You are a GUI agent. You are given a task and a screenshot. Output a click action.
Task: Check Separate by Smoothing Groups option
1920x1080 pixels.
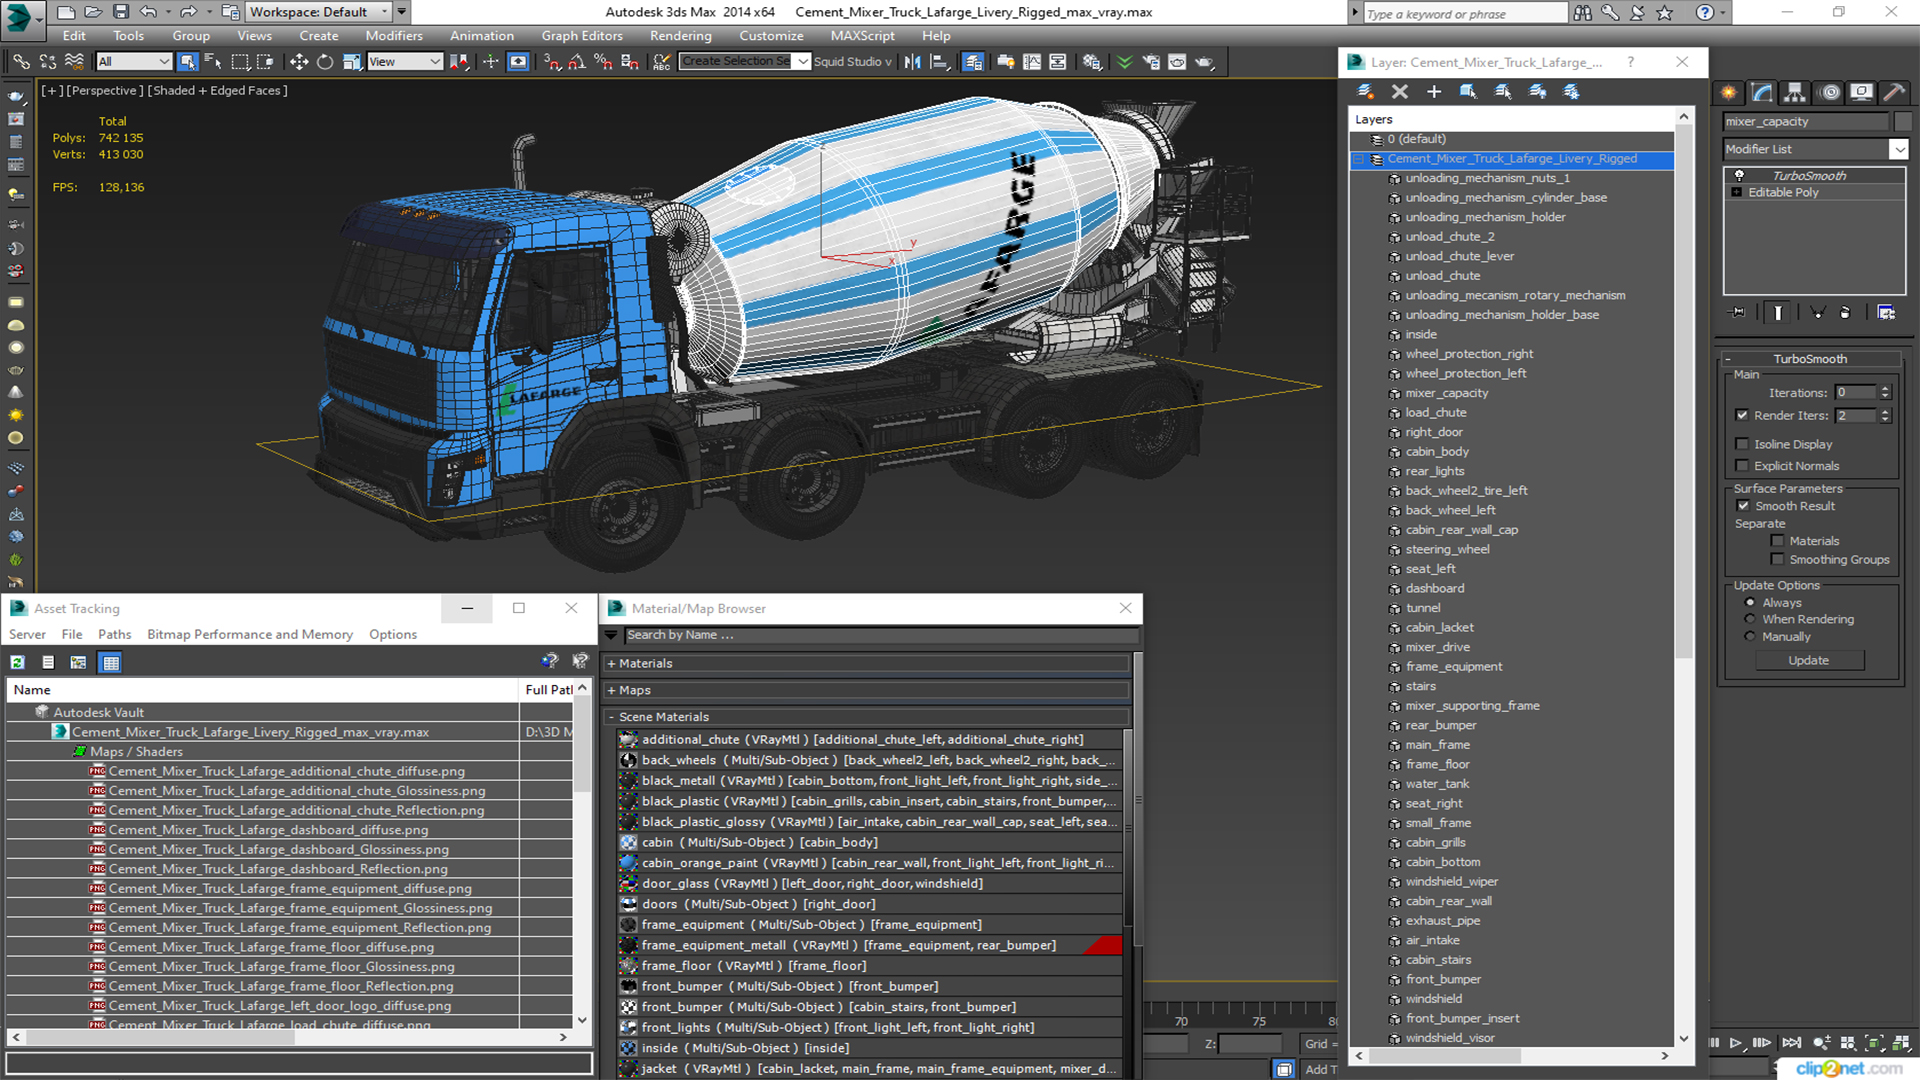pos(1777,560)
